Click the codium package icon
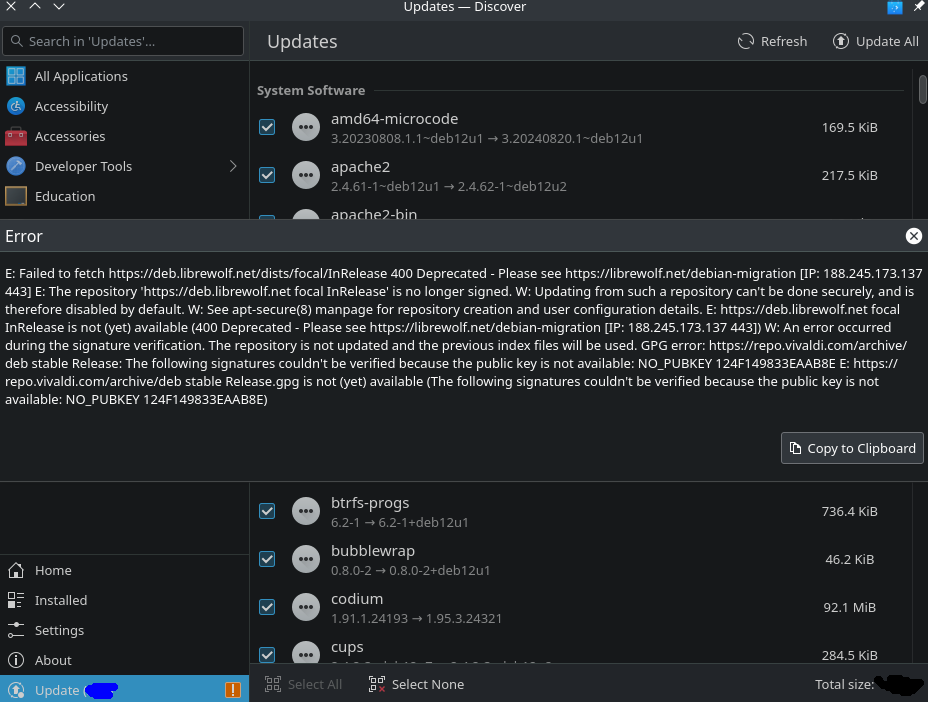928x702 pixels. [306, 607]
